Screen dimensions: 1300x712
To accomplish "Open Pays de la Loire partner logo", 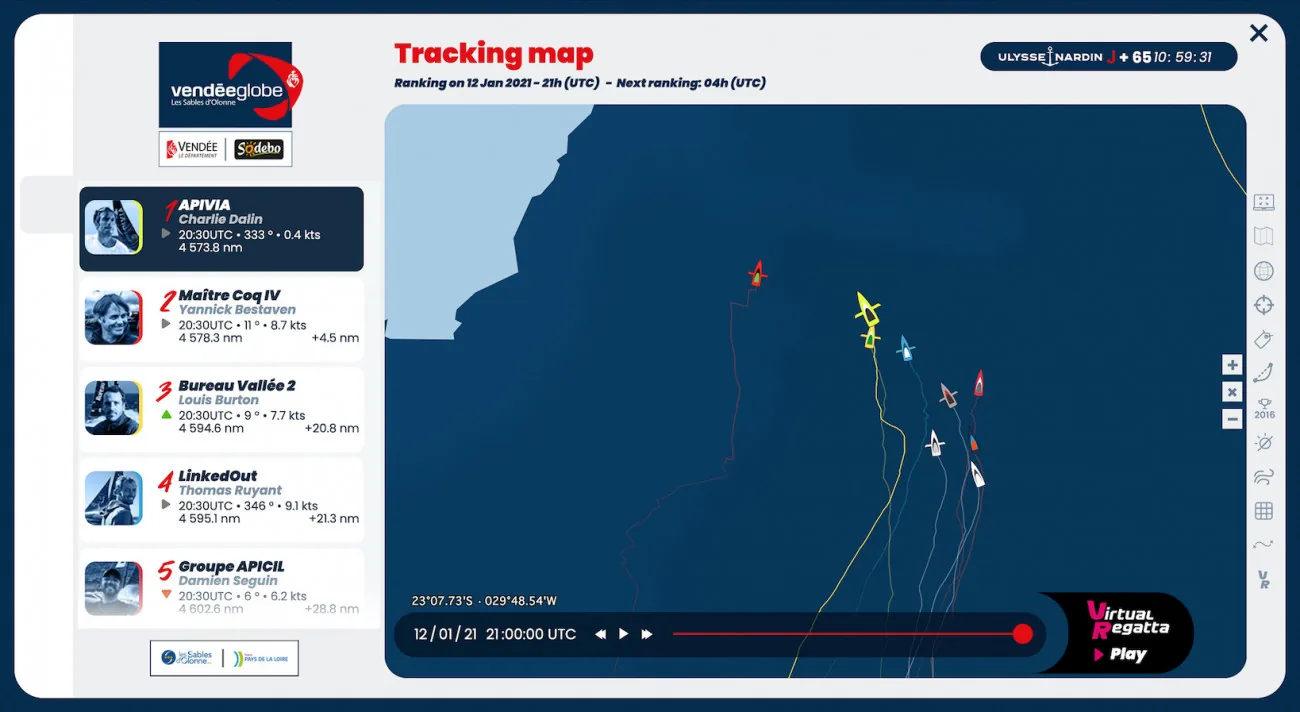I will tap(259, 658).
